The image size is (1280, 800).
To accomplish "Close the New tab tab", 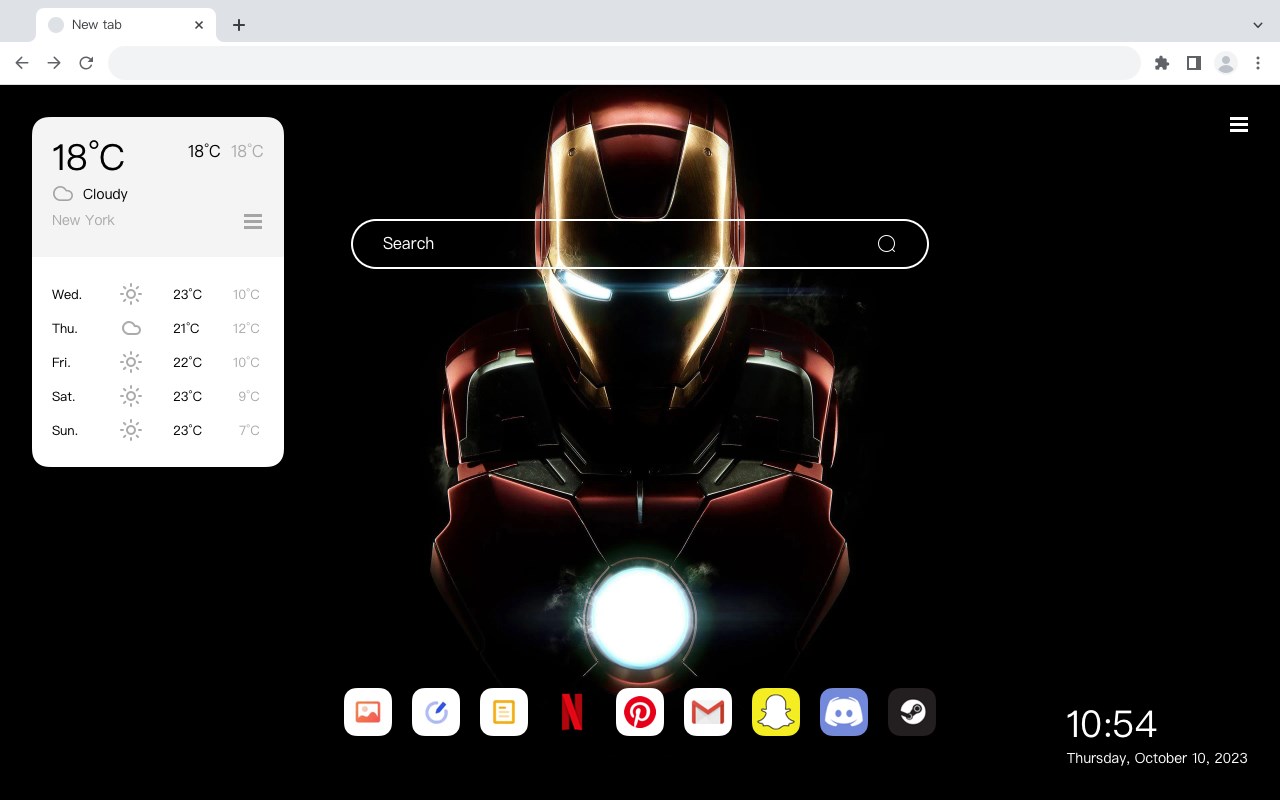I will (199, 25).
